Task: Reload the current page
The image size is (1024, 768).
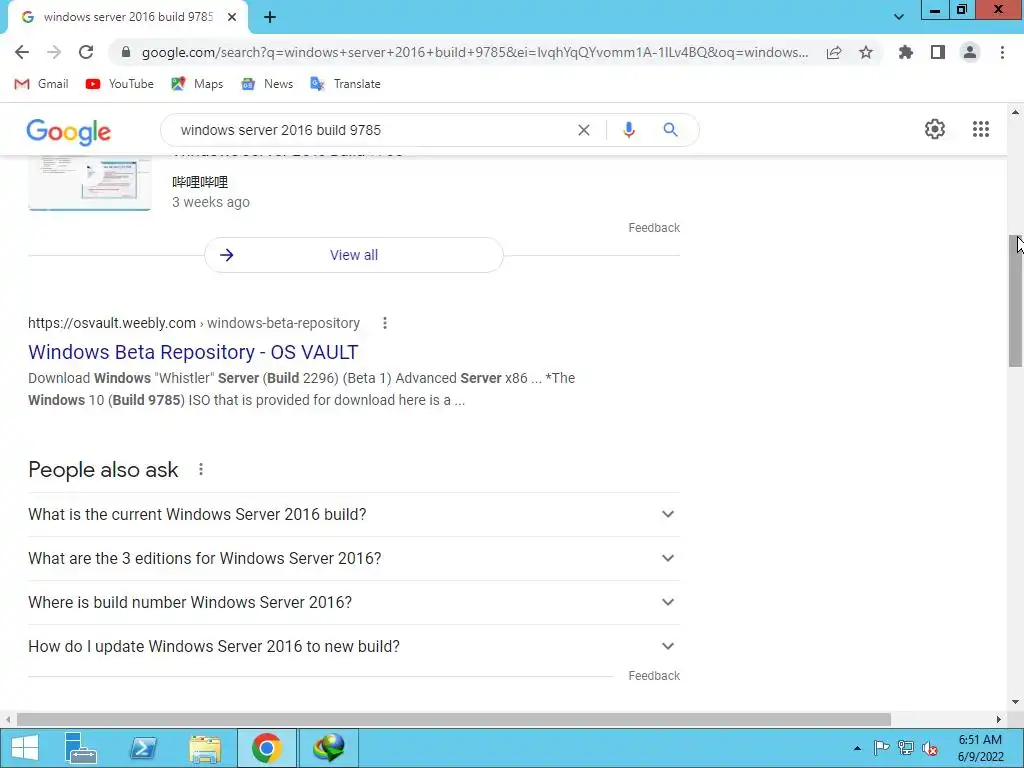Action: [x=86, y=52]
